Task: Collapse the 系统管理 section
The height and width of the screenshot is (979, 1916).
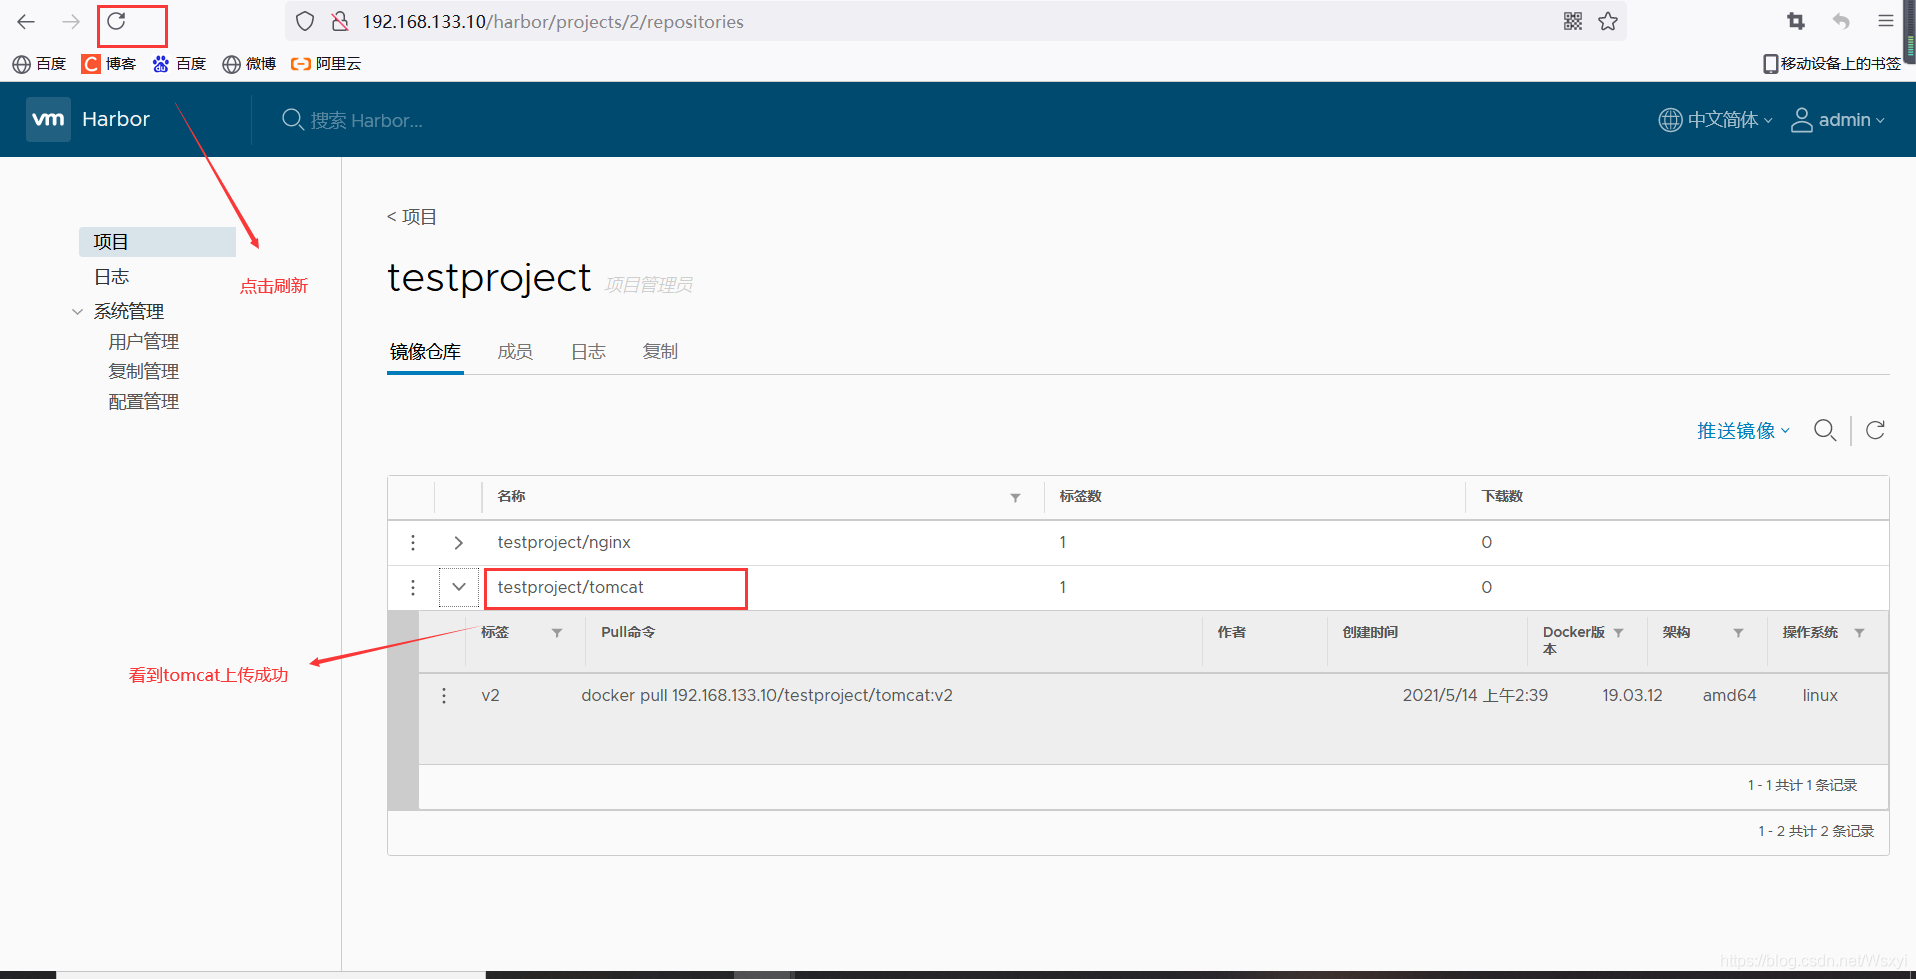Action: (x=78, y=311)
